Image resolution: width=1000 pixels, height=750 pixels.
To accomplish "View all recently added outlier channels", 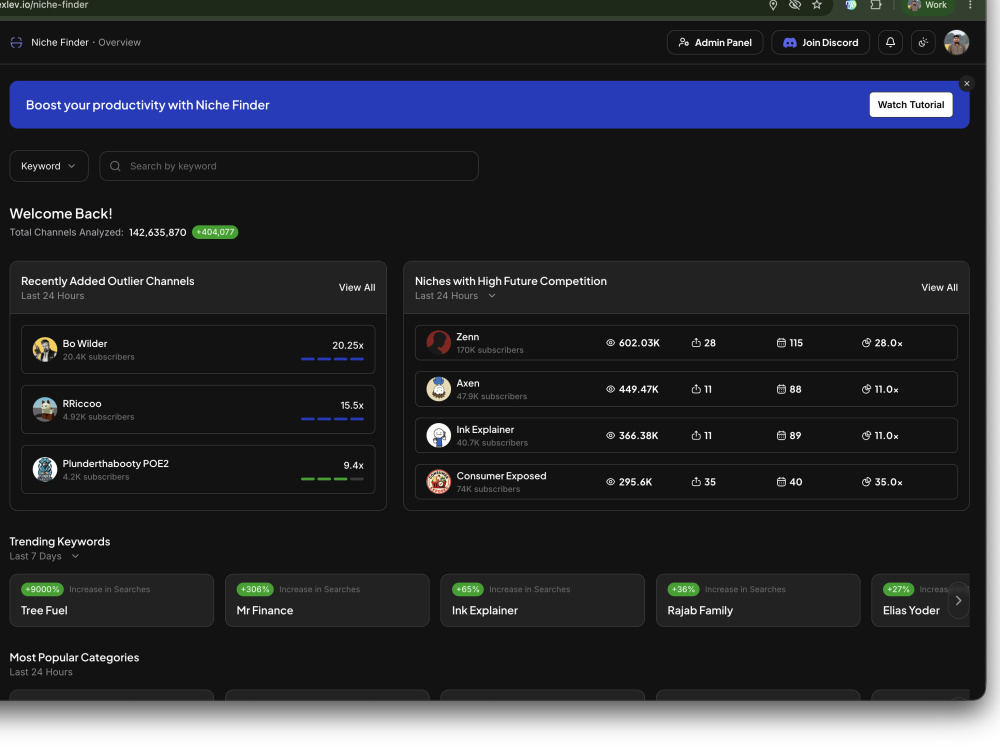I will [x=357, y=288].
